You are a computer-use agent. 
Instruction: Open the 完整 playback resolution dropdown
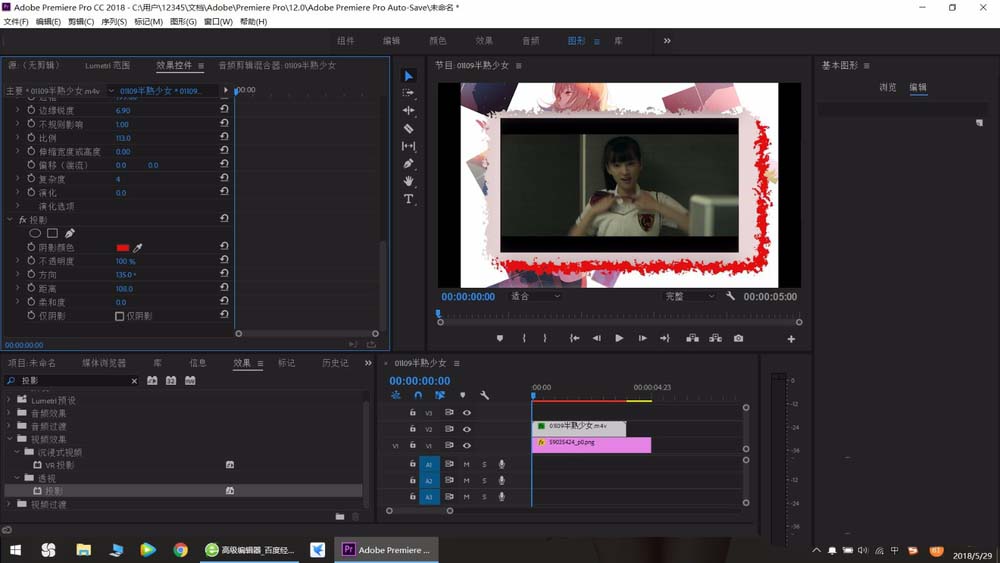(x=689, y=296)
